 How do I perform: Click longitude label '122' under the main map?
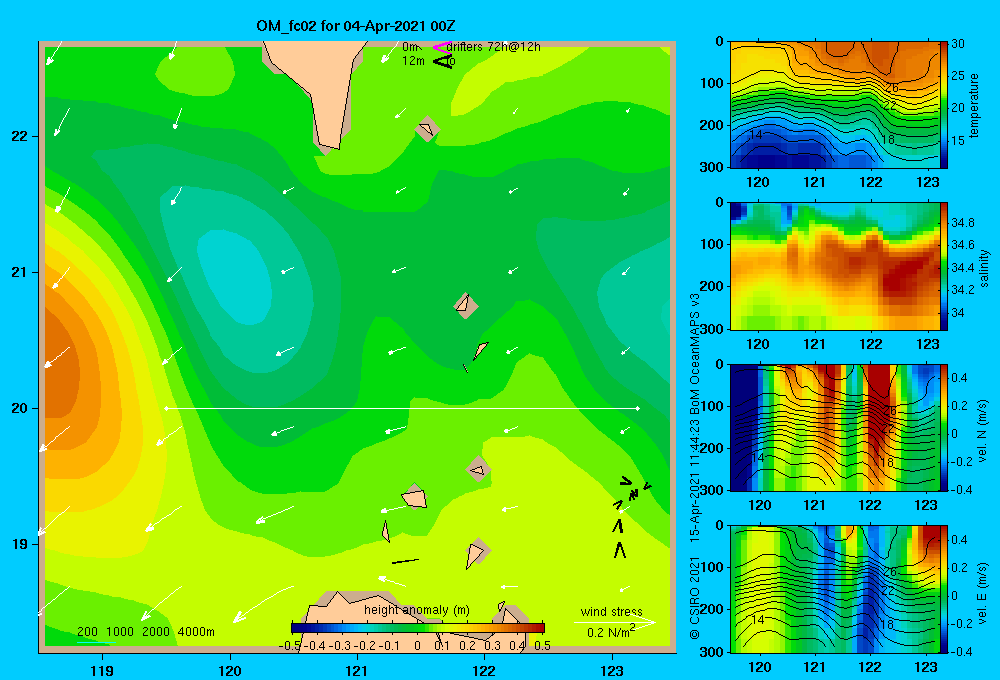(x=484, y=670)
